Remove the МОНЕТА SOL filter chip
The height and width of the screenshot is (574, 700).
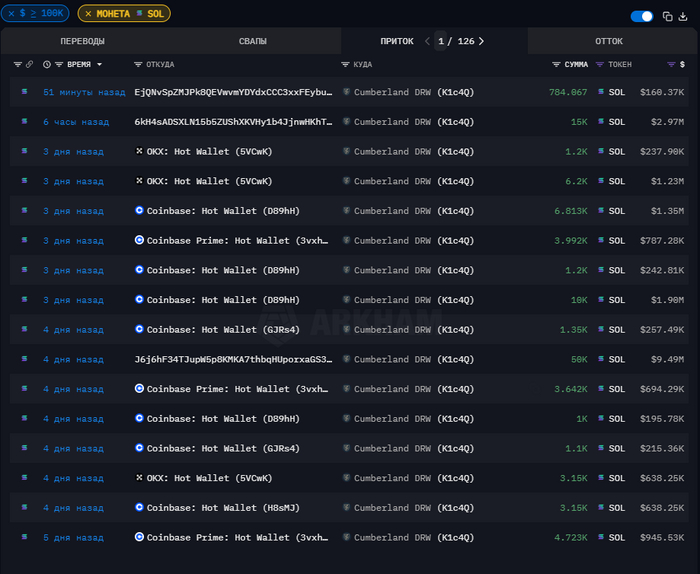(88, 14)
